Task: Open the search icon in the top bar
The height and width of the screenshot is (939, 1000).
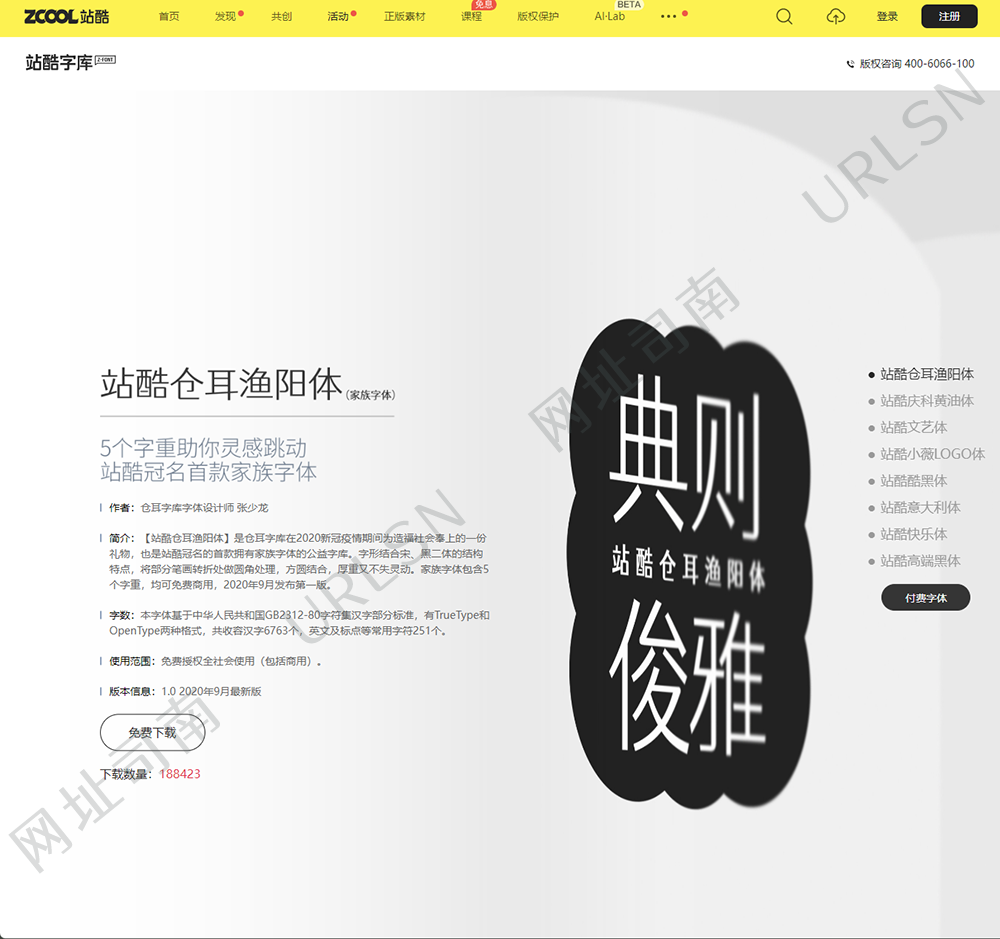Action: 783,17
